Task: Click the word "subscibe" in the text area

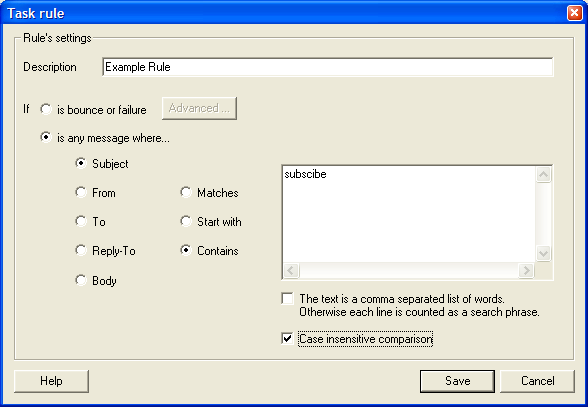Action: coord(305,174)
